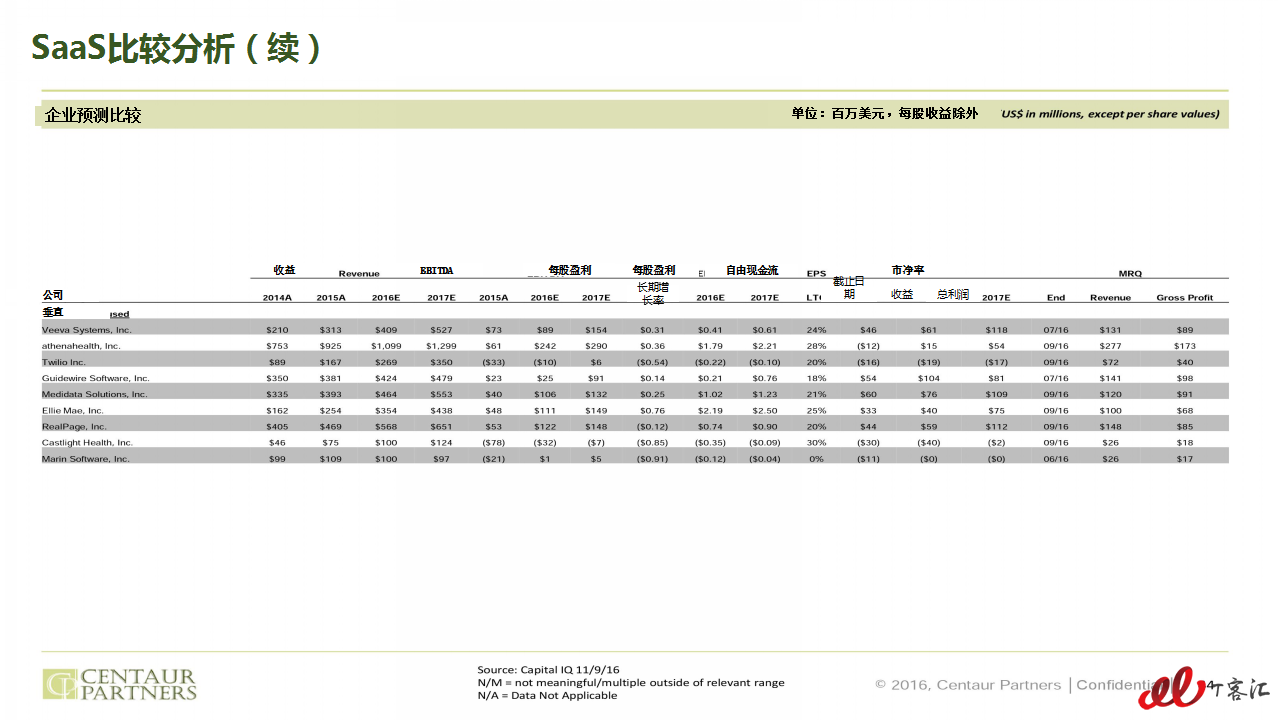
Task: Click Veeva Systems $527 2017E revenue cell
Action: [441, 329]
